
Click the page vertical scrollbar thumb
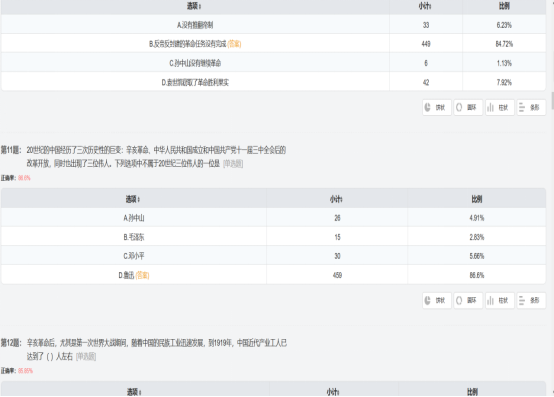(x=552, y=102)
